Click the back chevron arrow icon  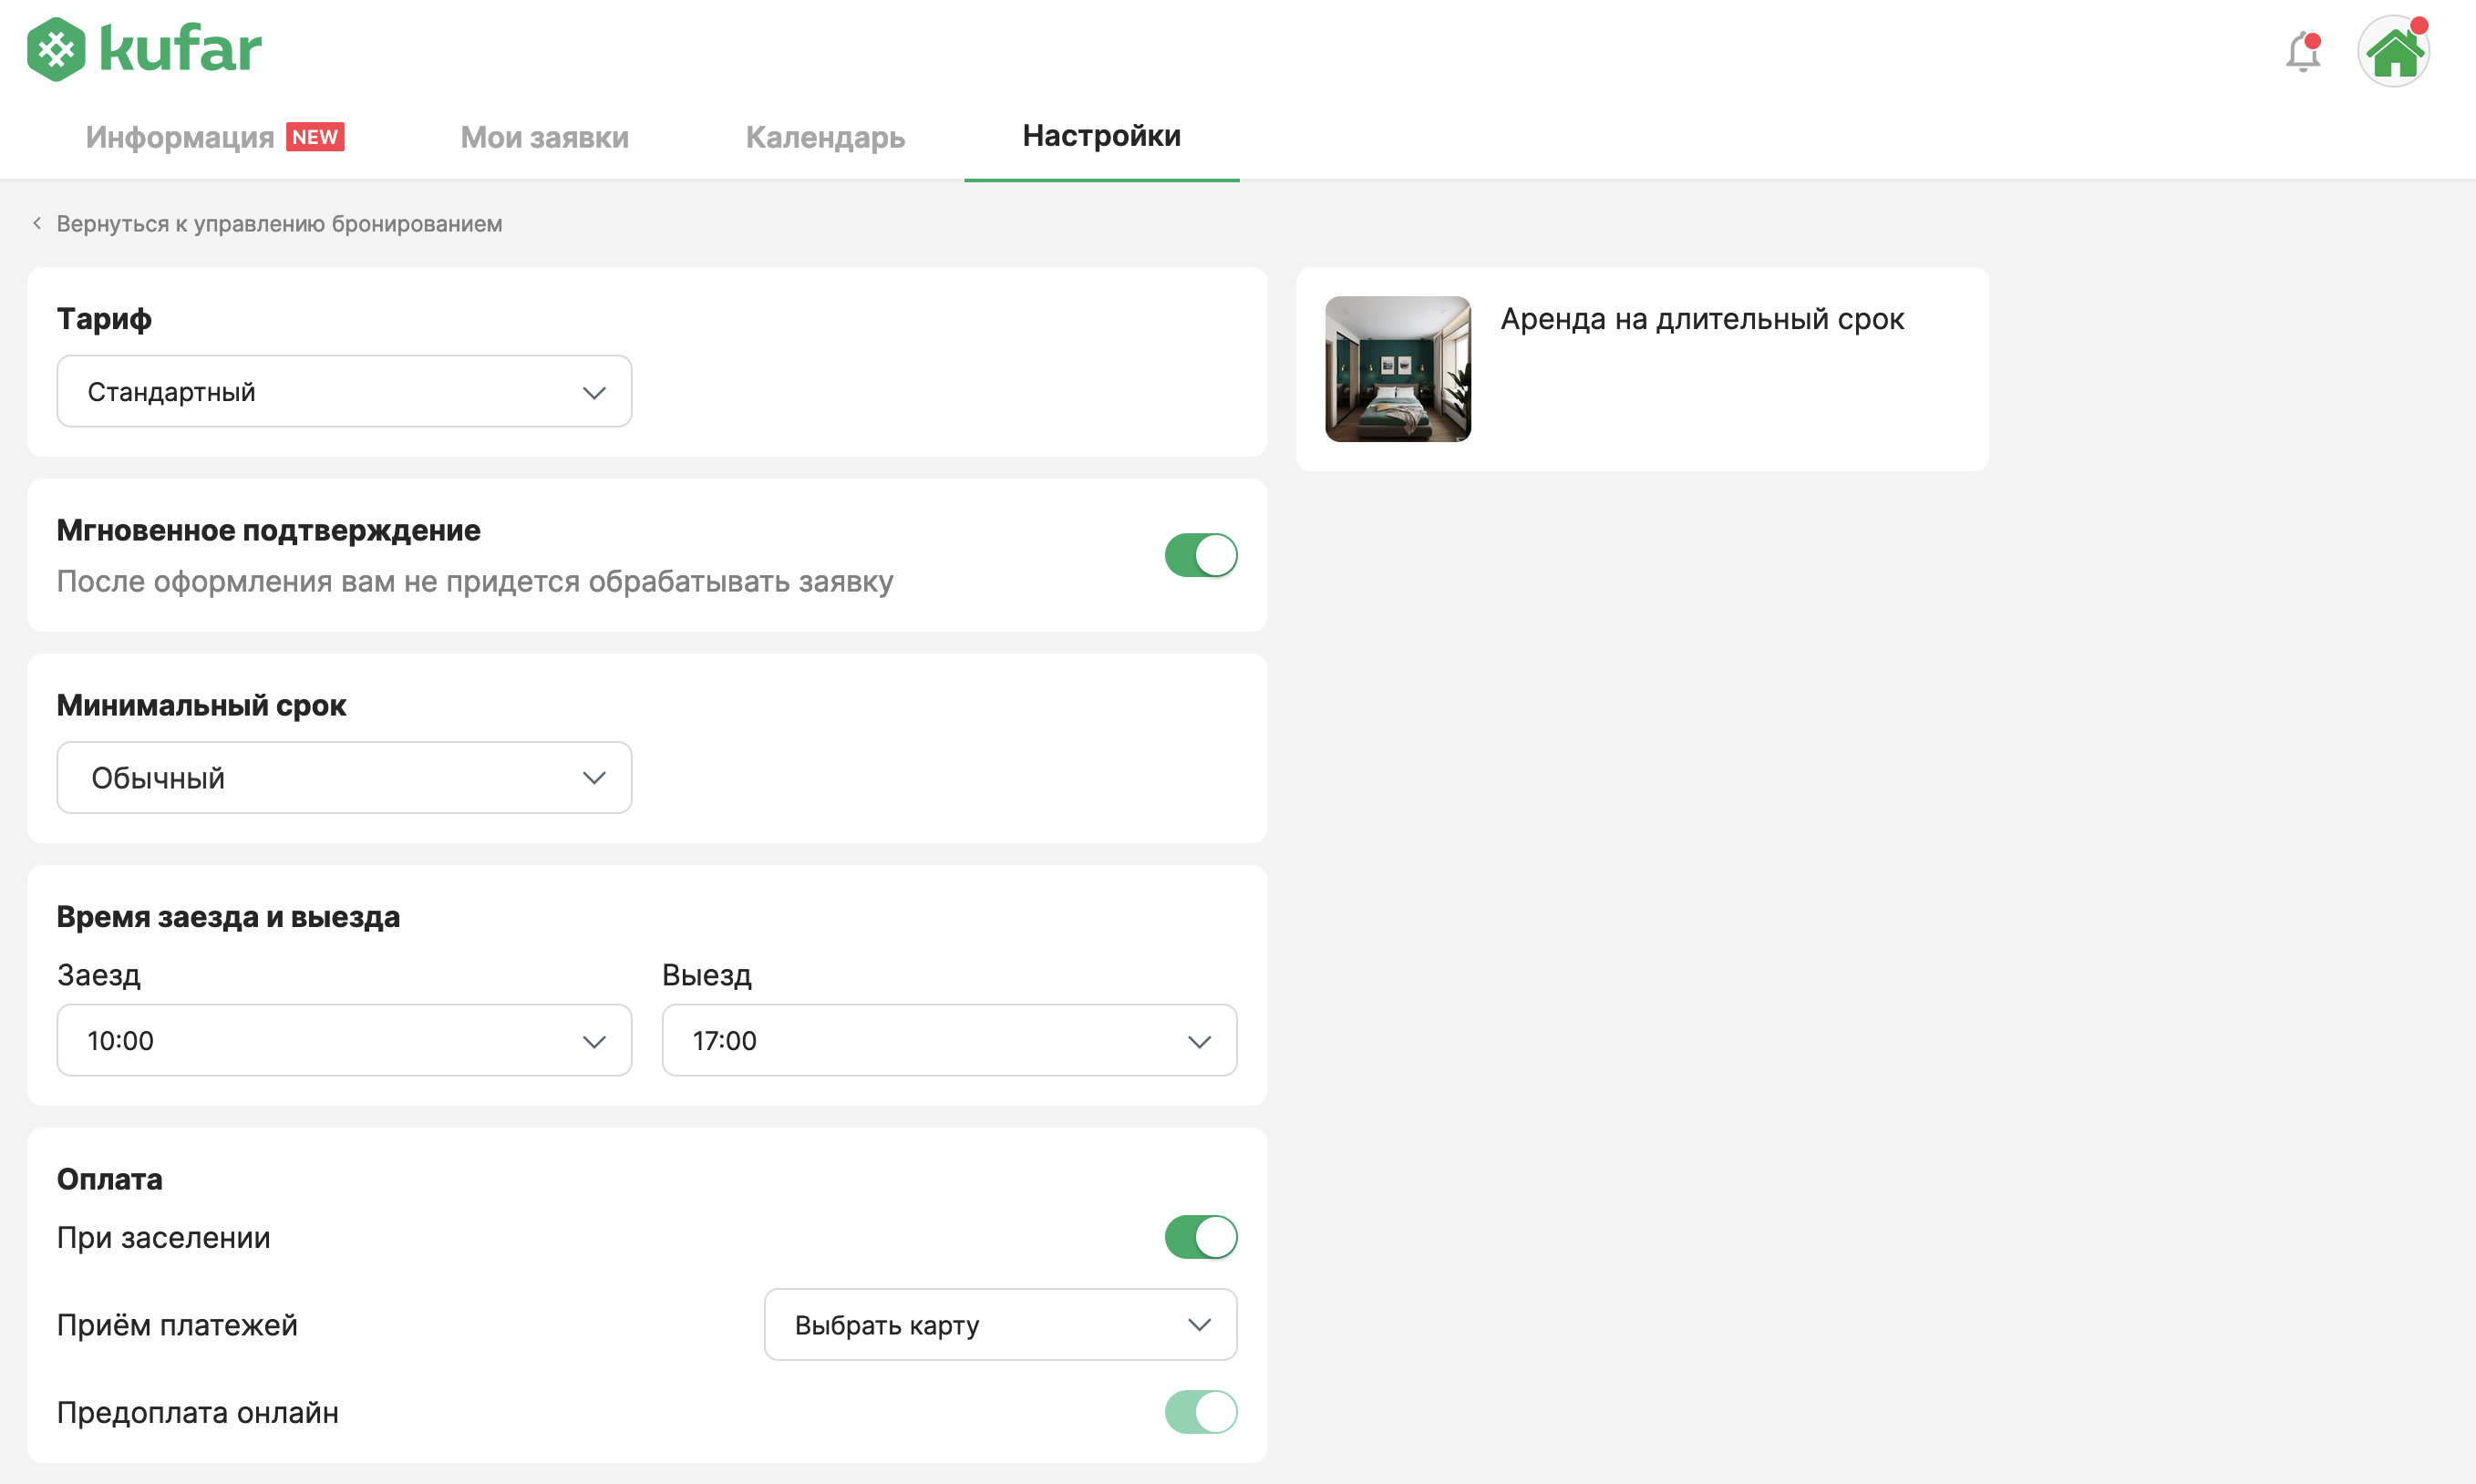tap(37, 223)
